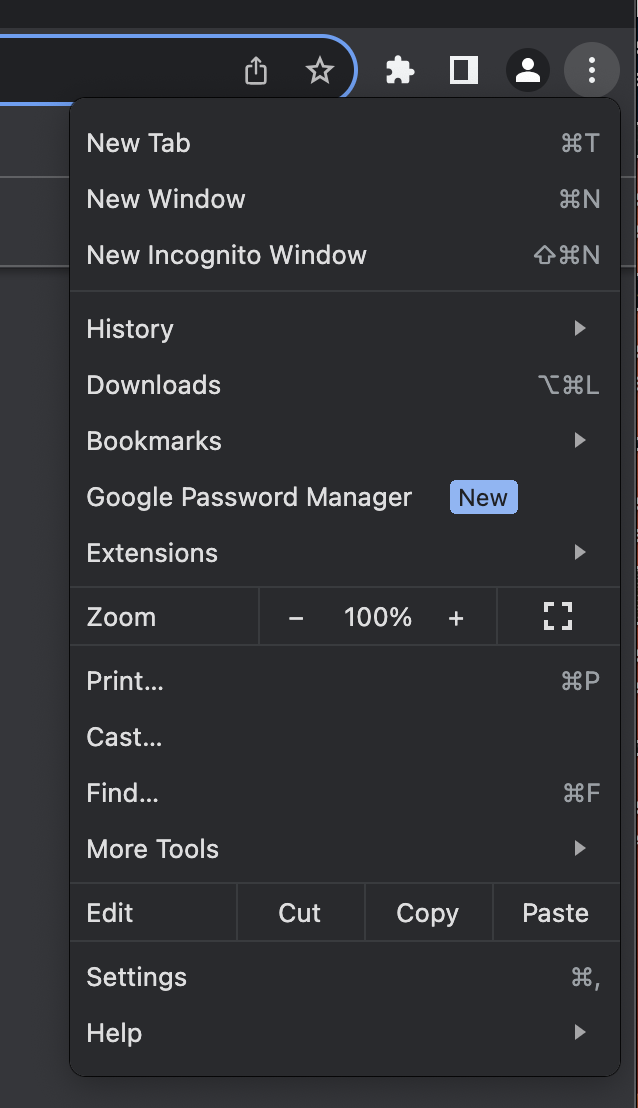Open the Extensions puzzle piece icon

pos(400,71)
